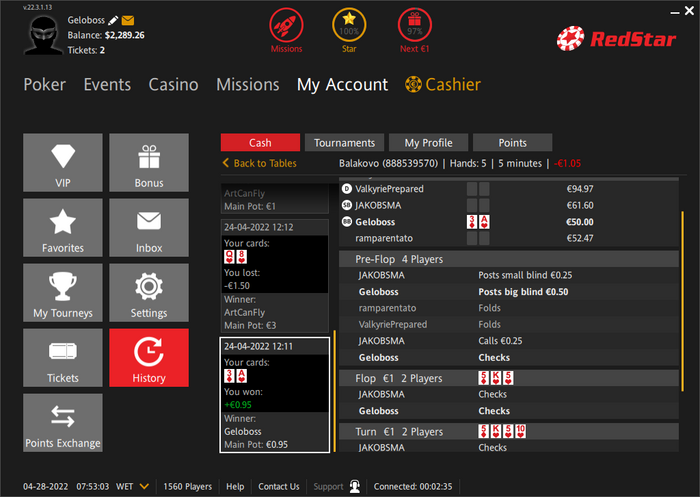Open the Missions main menu item
Viewport: 700px width, 497px height.
(x=248, y=84)
